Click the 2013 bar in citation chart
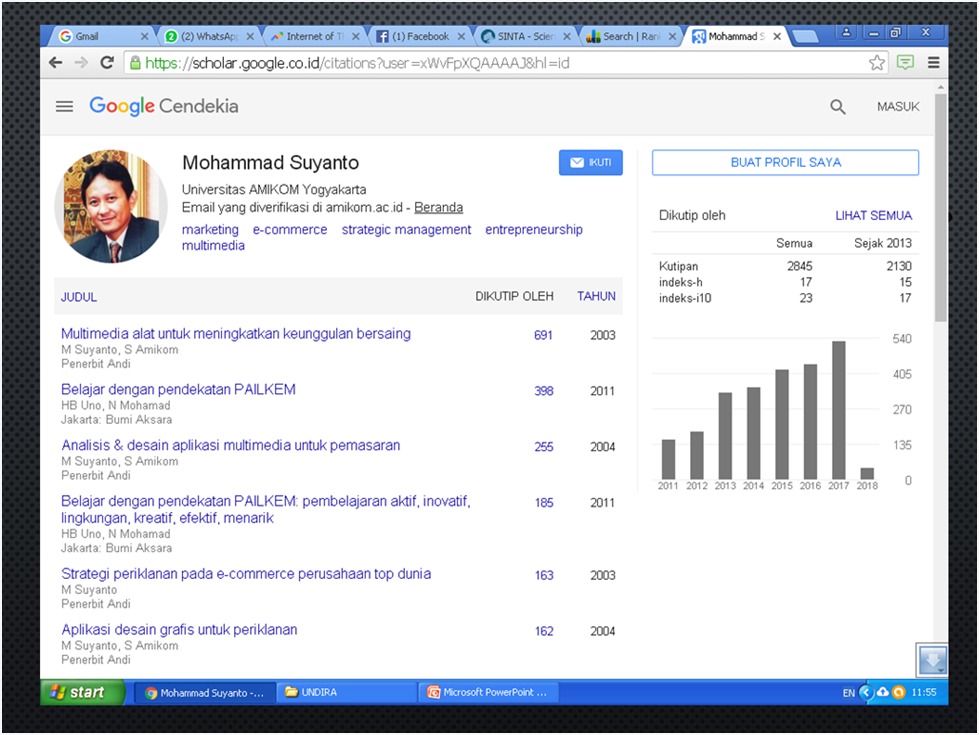Screen dimensions: 979x735 click(x=725, y=436)
